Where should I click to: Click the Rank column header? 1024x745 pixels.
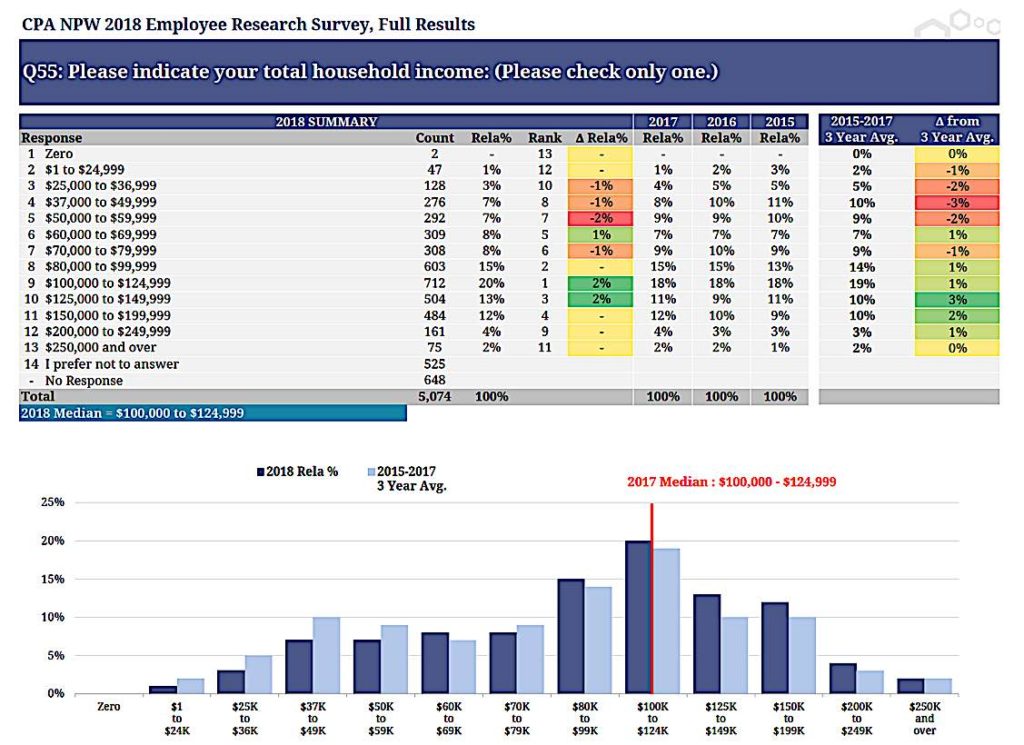point(544,138)
